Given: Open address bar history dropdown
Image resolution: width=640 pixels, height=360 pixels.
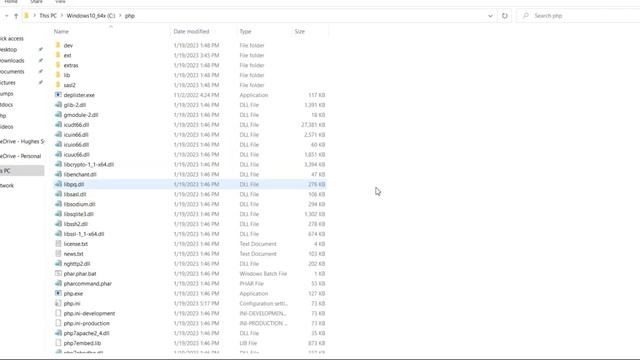Looking at the screenshot, I should (490, 16).
